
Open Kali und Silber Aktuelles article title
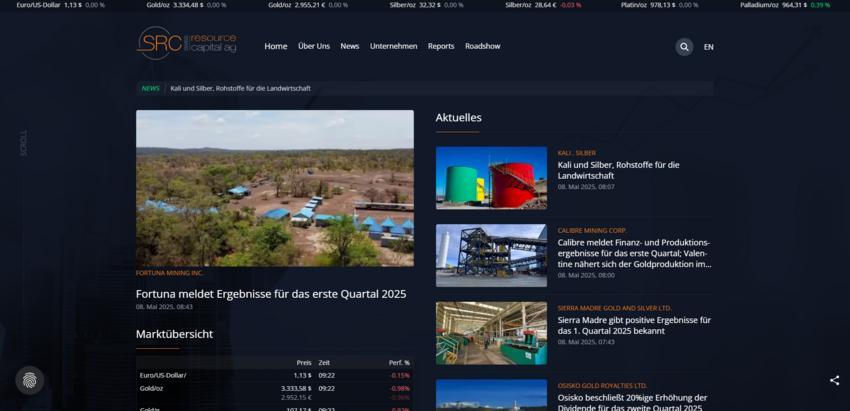click(619, 170)
